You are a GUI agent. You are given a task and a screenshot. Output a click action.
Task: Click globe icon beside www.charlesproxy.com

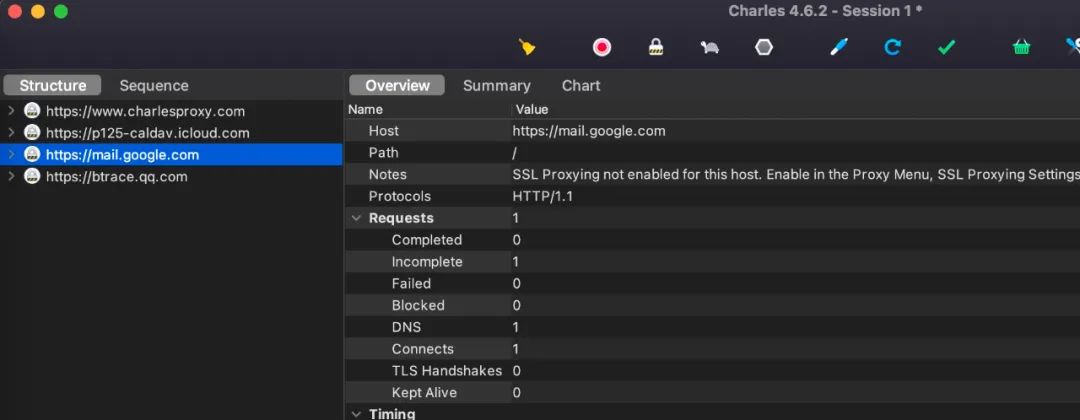point(32,110)
